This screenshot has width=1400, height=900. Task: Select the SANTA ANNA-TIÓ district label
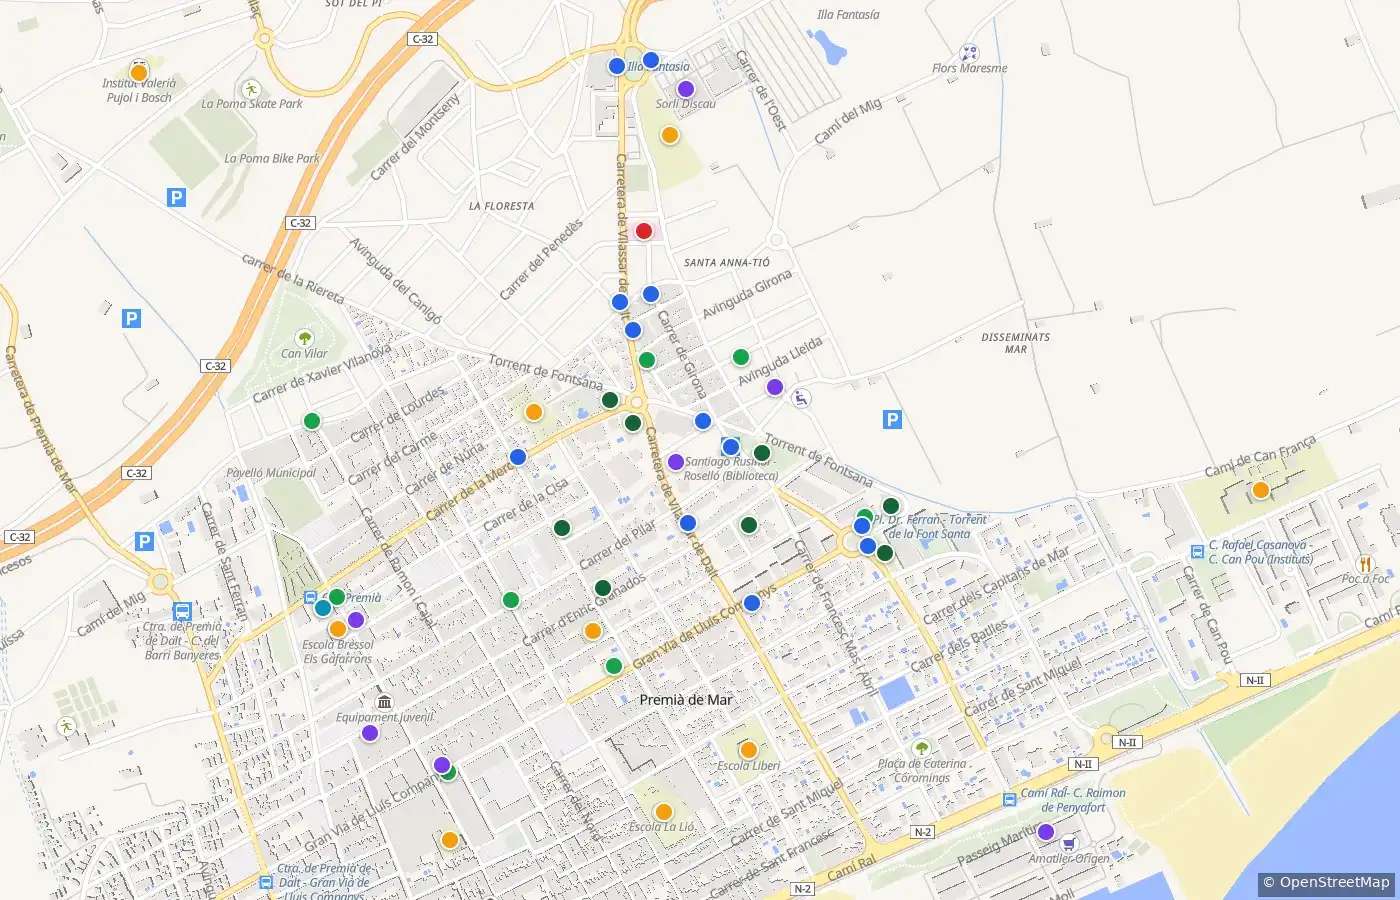point(727,263)
